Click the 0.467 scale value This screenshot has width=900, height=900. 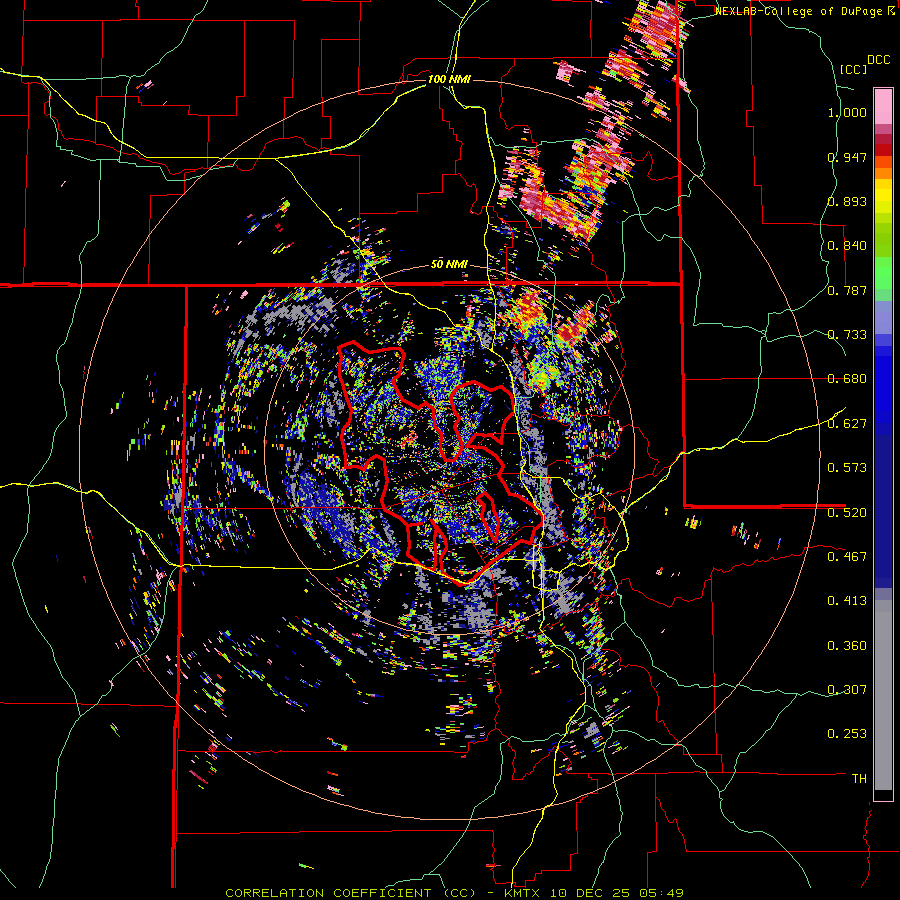pyautogui.click(x=847, y=556)
